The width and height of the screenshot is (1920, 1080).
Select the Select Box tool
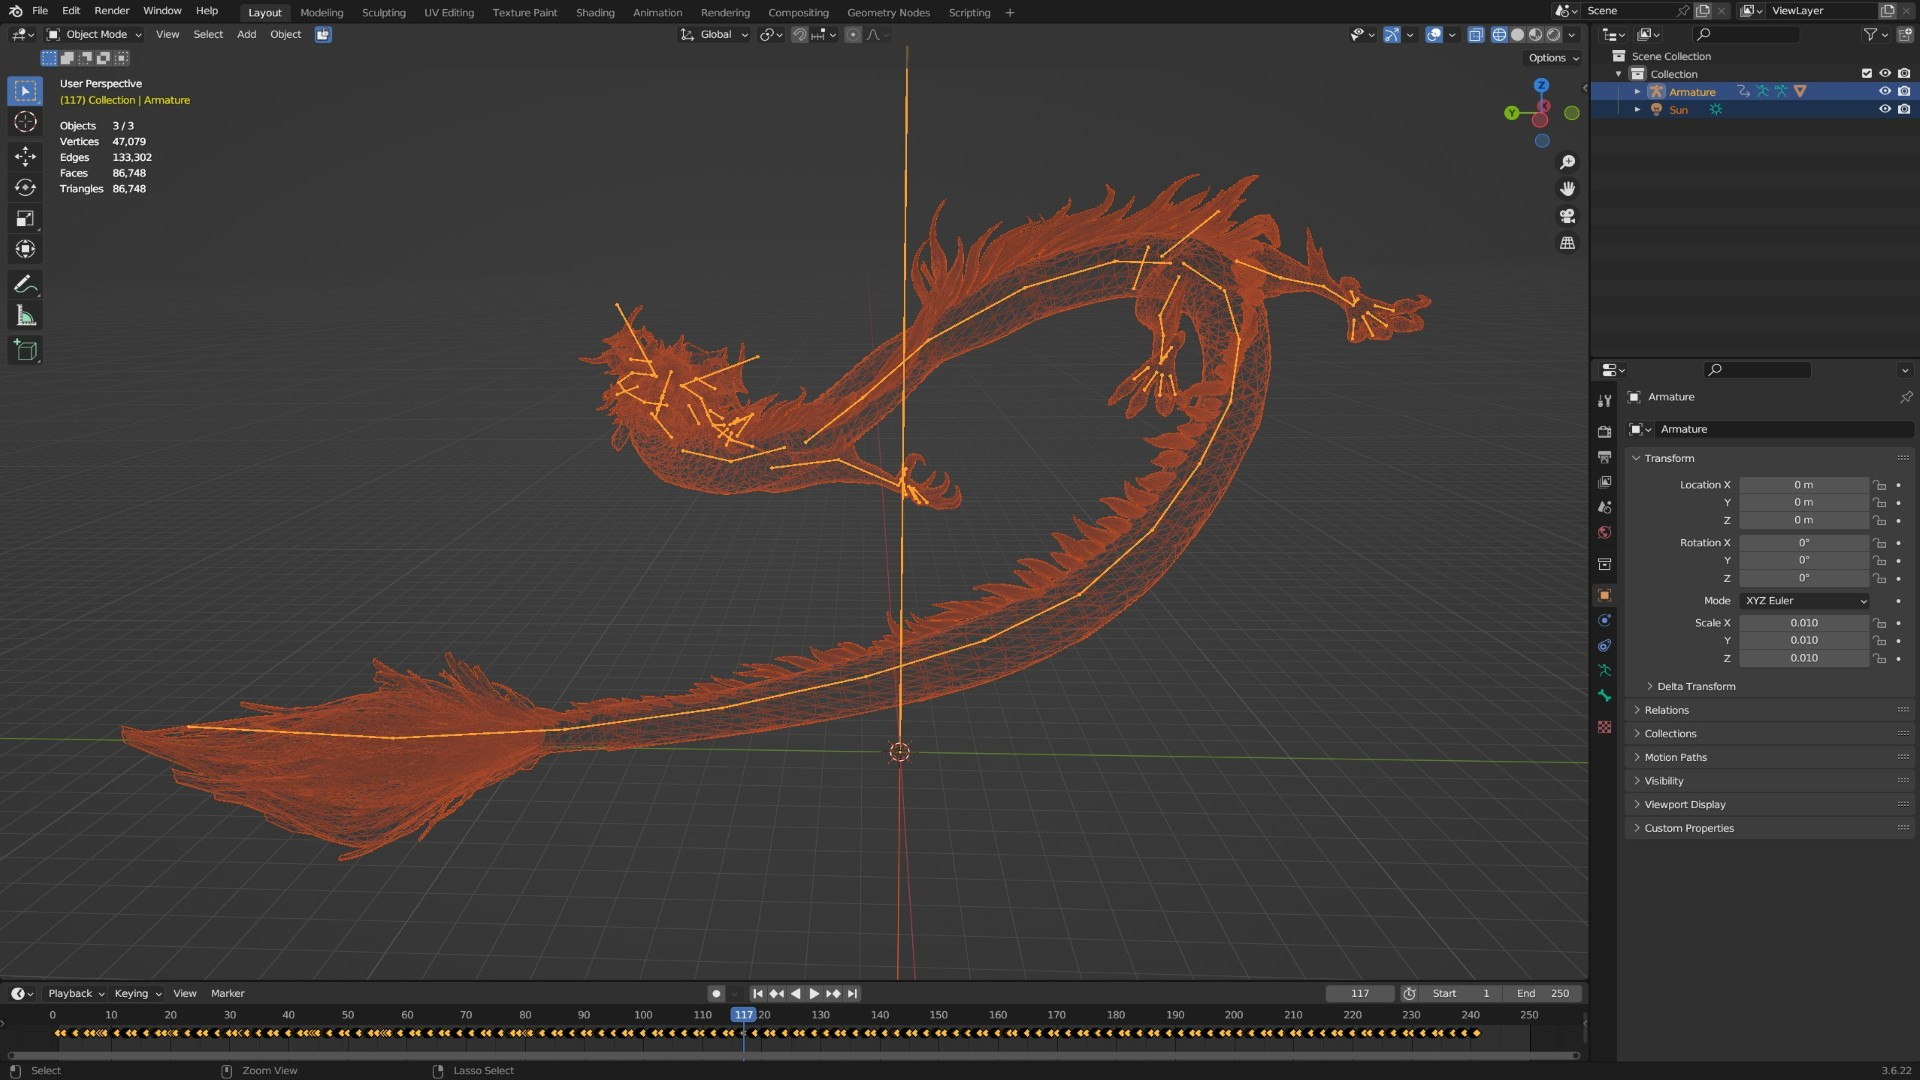pos(26,91)
